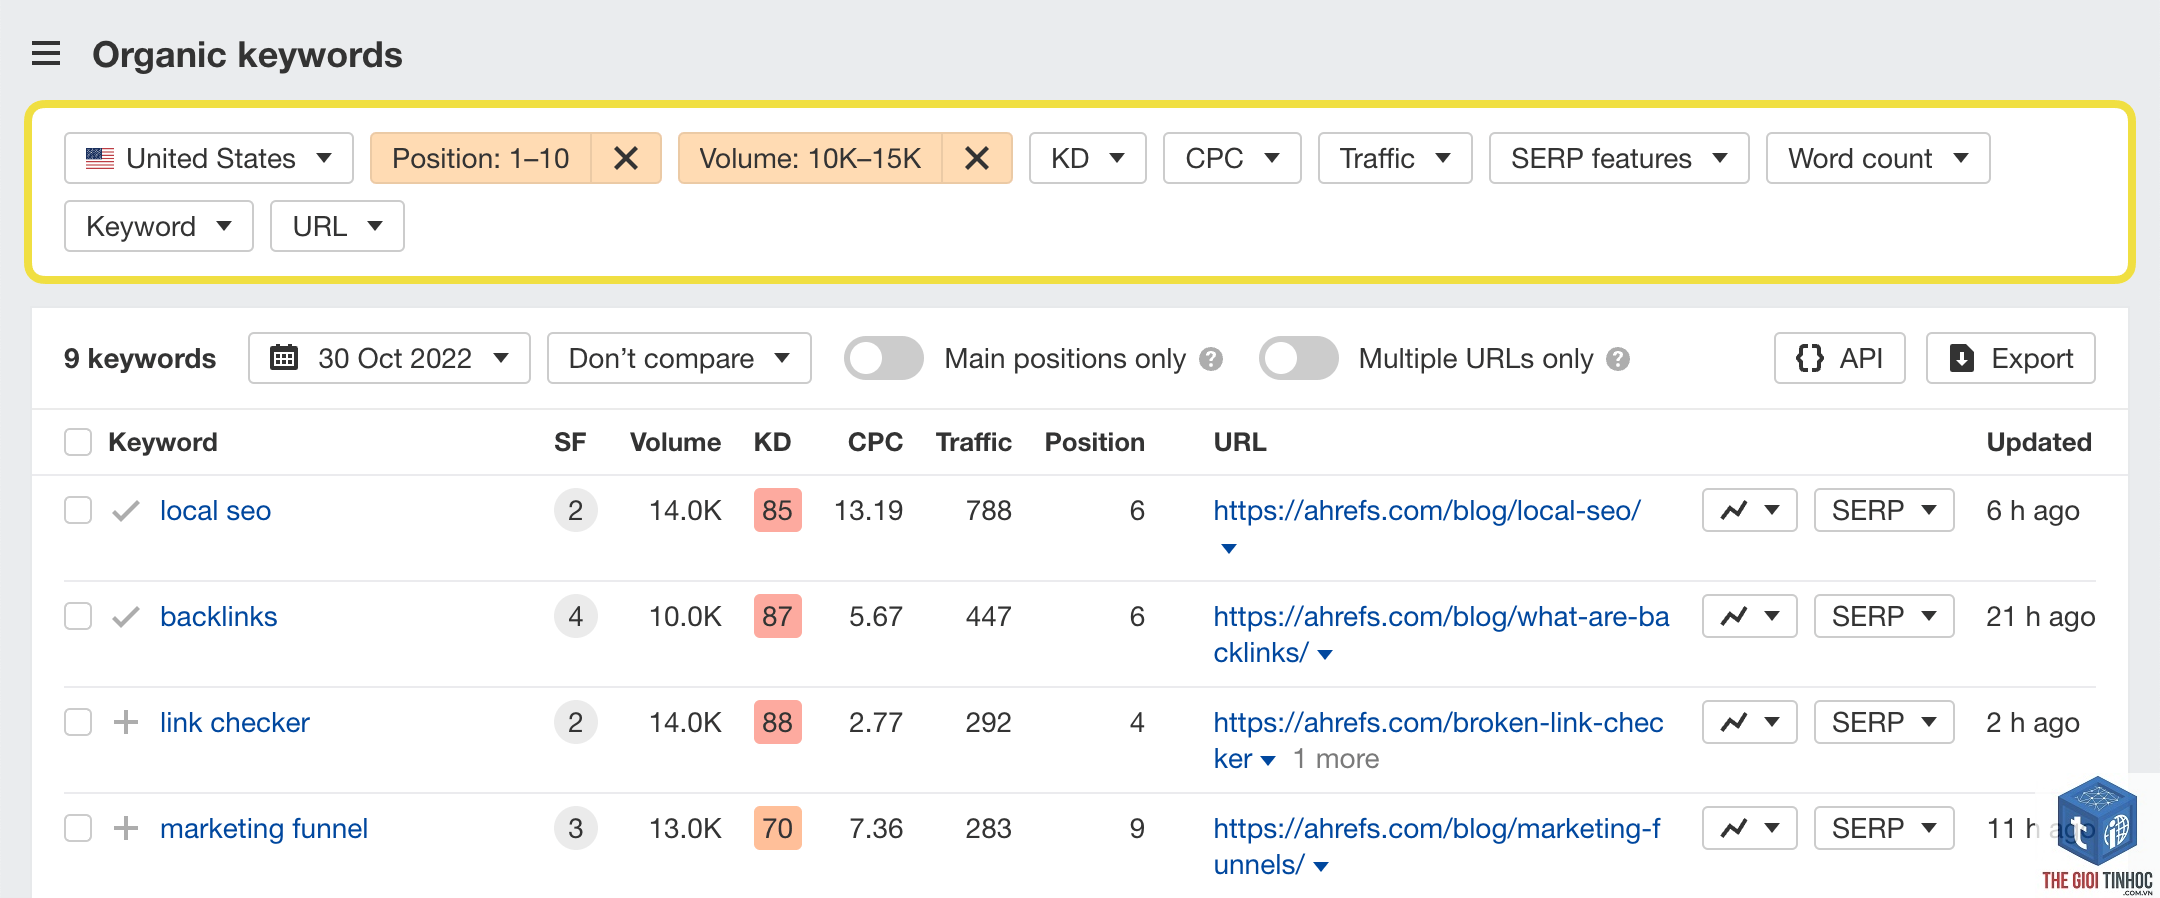Open the SERP features filter dropdown
The width and height of the screenshot is (2160, 898).
pyautogui.click(x=1619, y=158)
